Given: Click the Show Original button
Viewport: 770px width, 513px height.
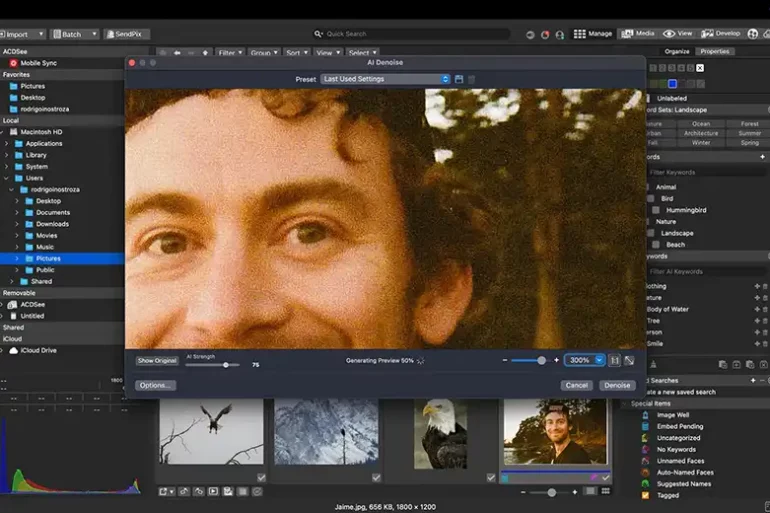Looking at the screenshot, I should [157, 360].
